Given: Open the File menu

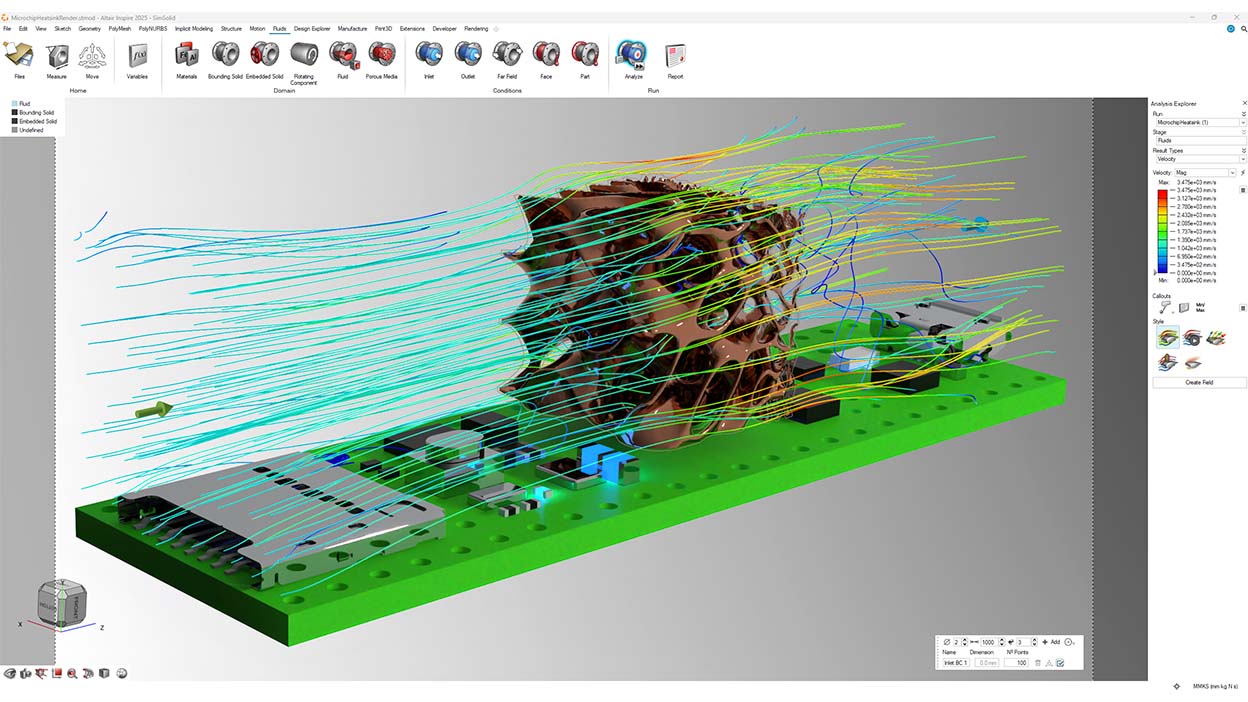Looking at the screenshot, I should (7, 29).
